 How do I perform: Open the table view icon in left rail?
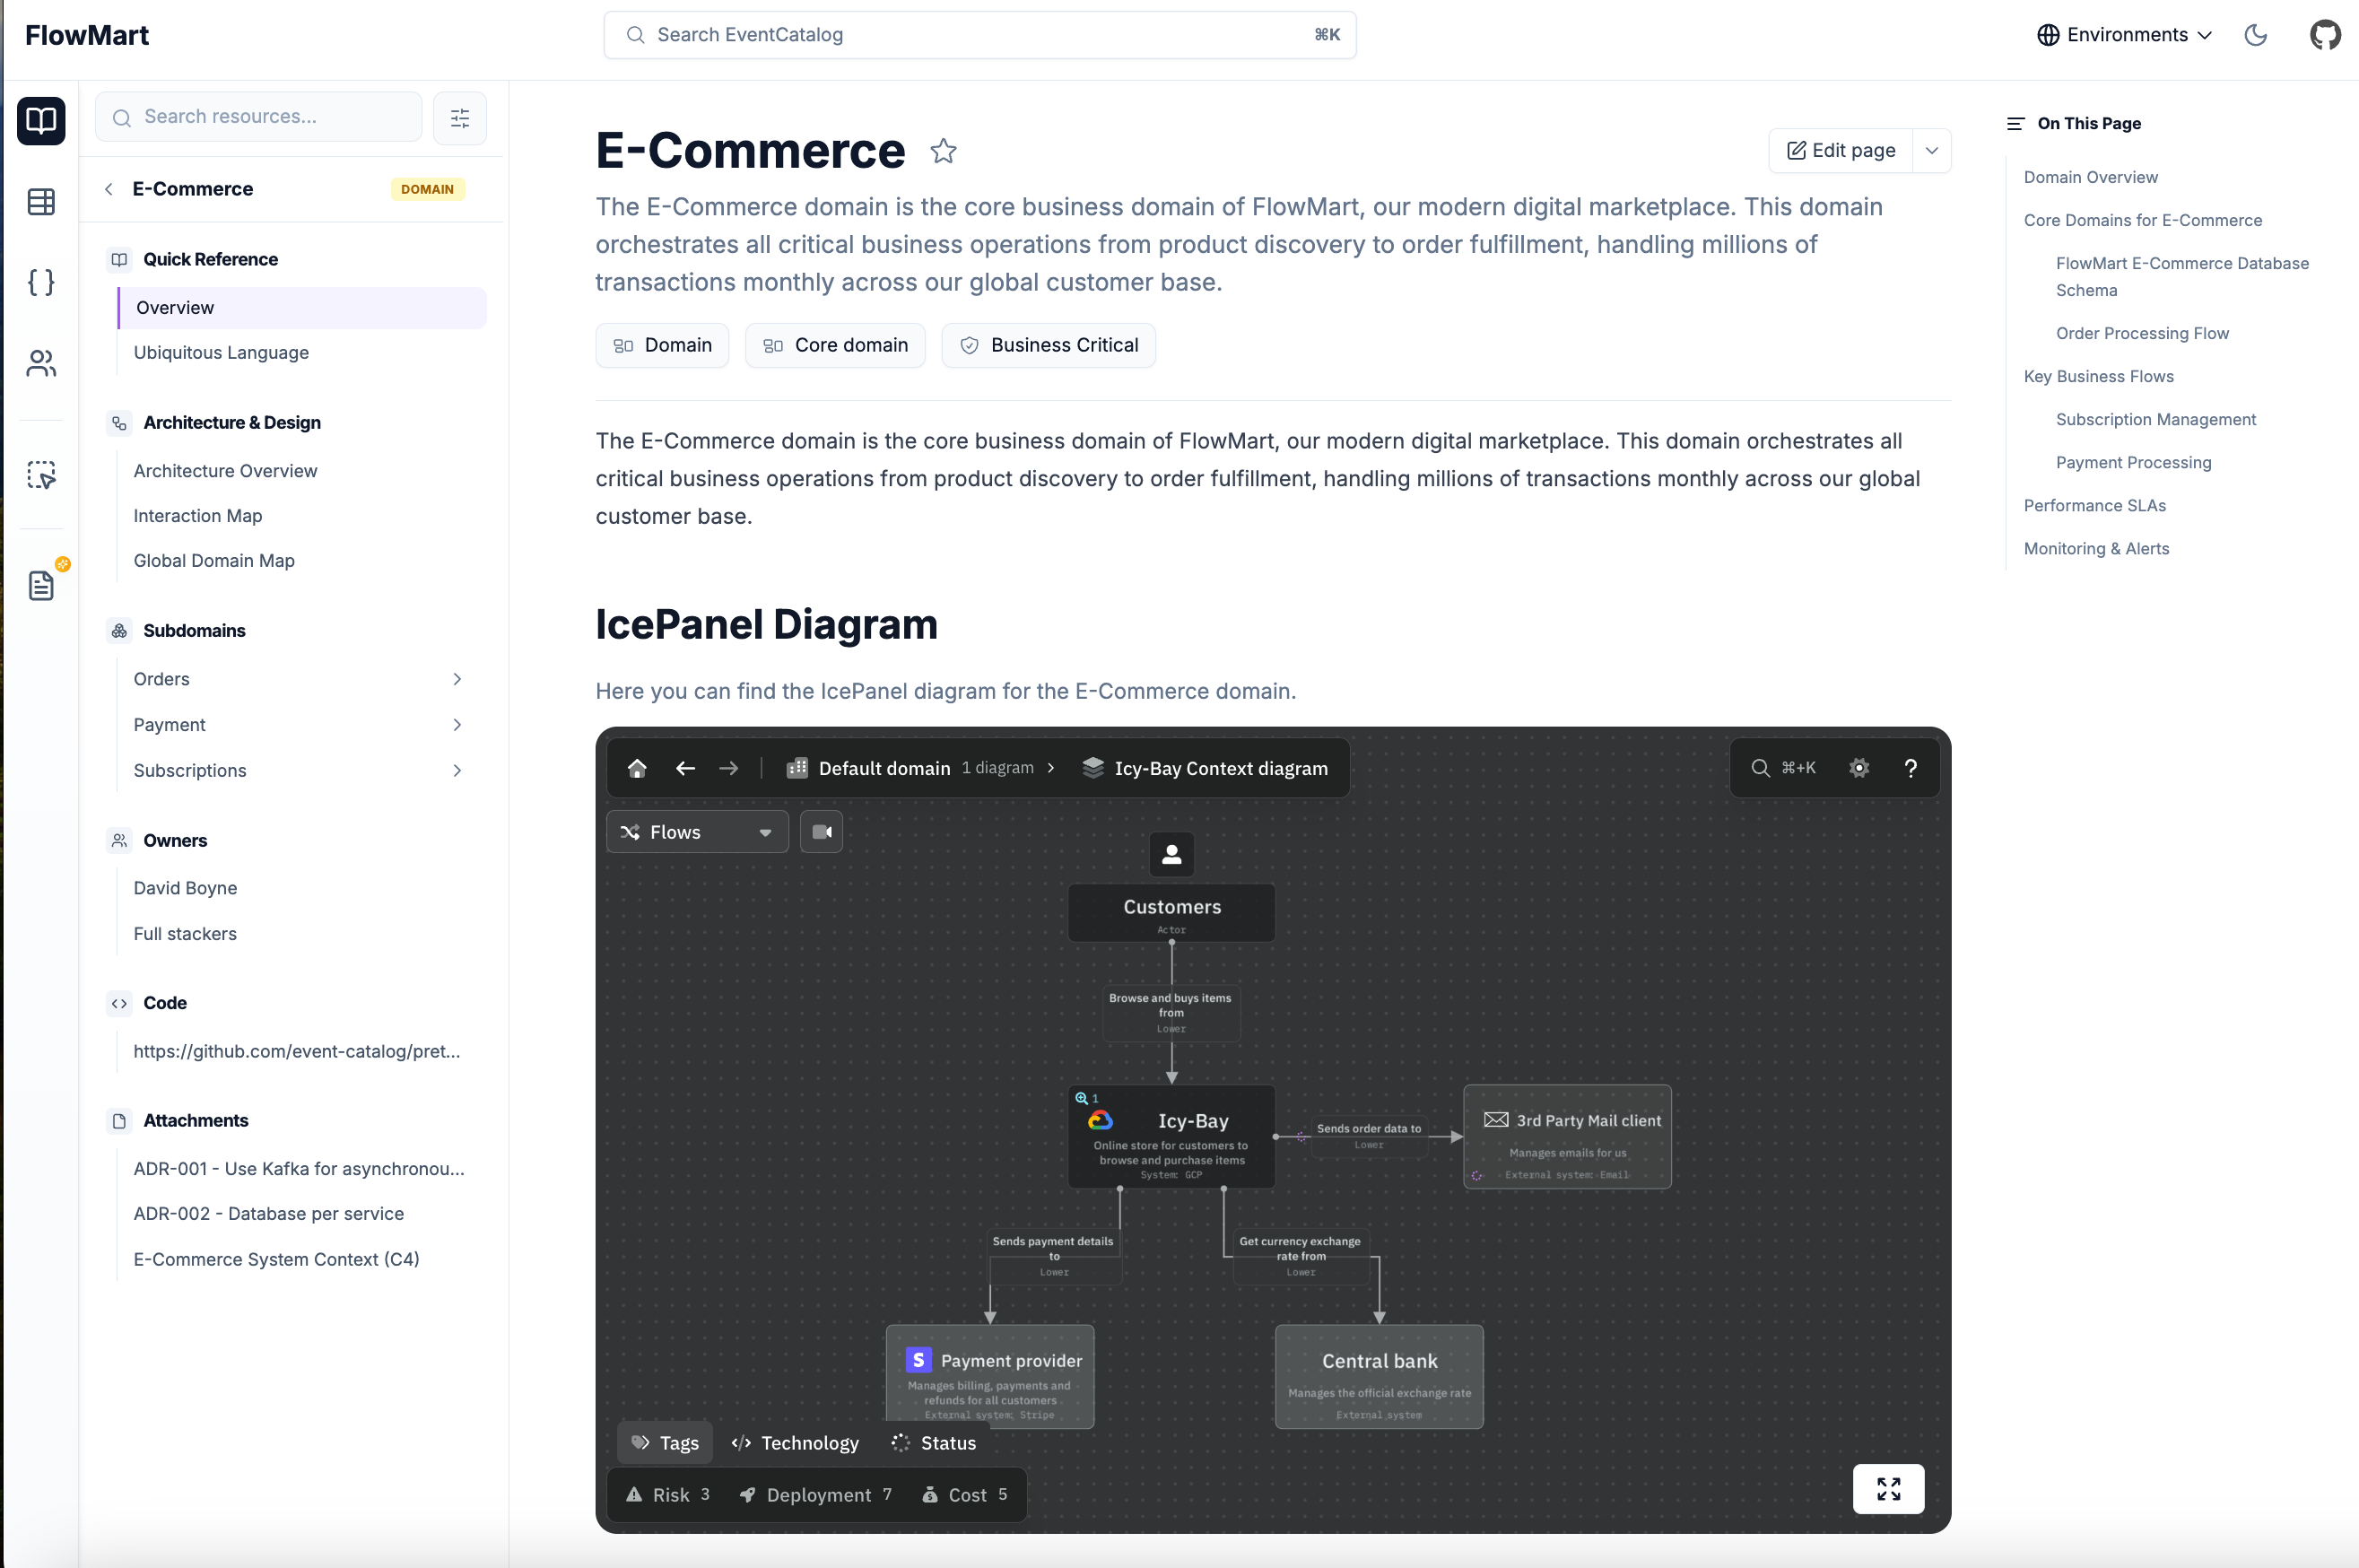41,202
